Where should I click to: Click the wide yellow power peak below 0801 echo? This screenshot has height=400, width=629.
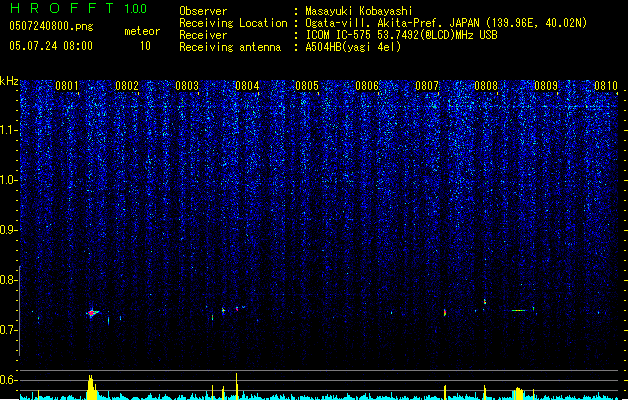(x=91, y=388)
